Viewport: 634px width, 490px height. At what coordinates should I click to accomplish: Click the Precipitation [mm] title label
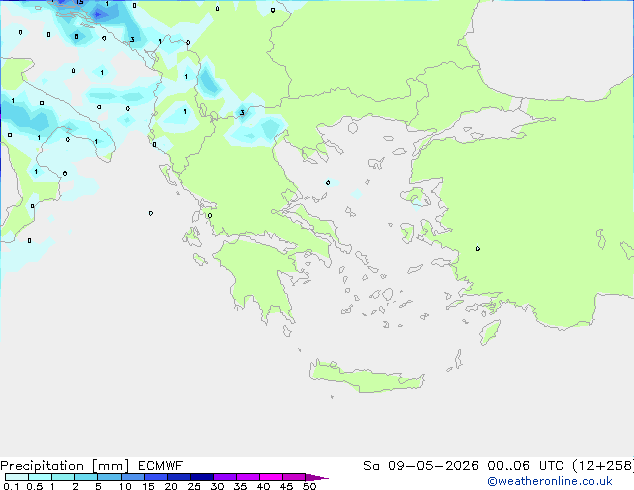(64, 466)
